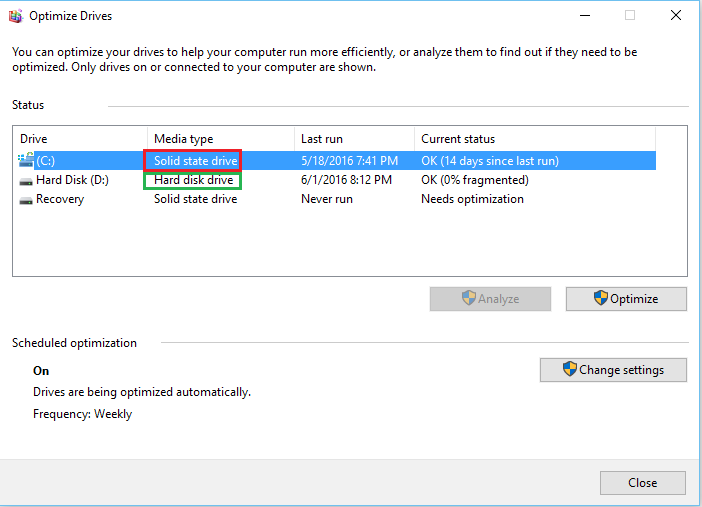Click the shield icon on Change settings button
The height and width of the screenshot is (507, 702).
point(569,369)
